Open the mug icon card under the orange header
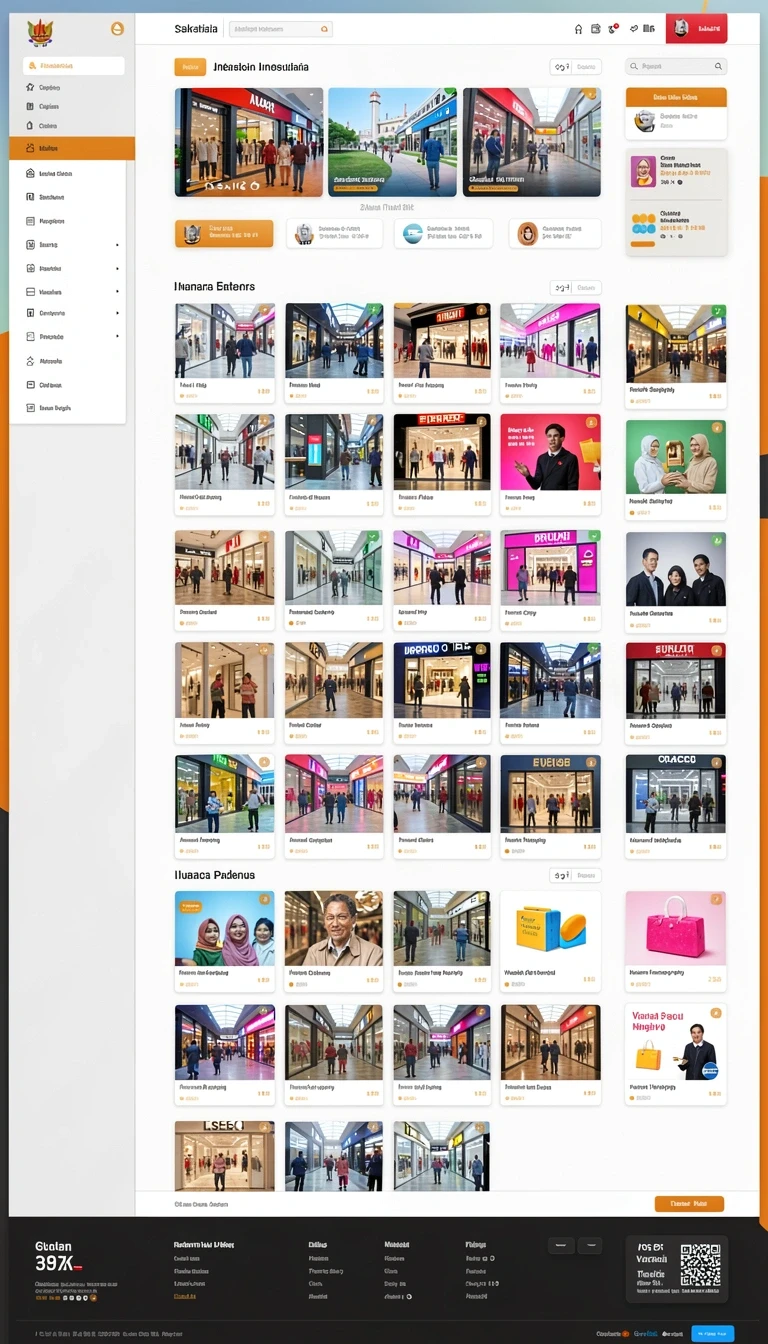 (676, 122)
